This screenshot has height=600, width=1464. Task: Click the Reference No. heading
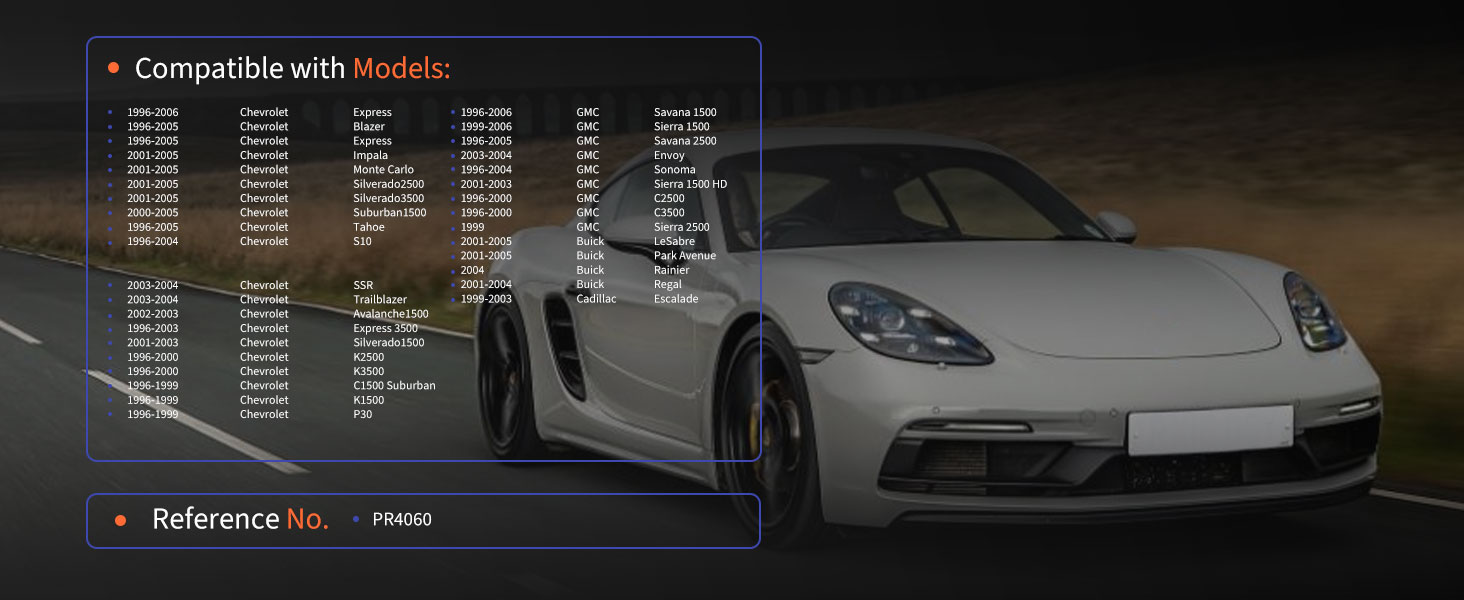(x=240, y=519)
